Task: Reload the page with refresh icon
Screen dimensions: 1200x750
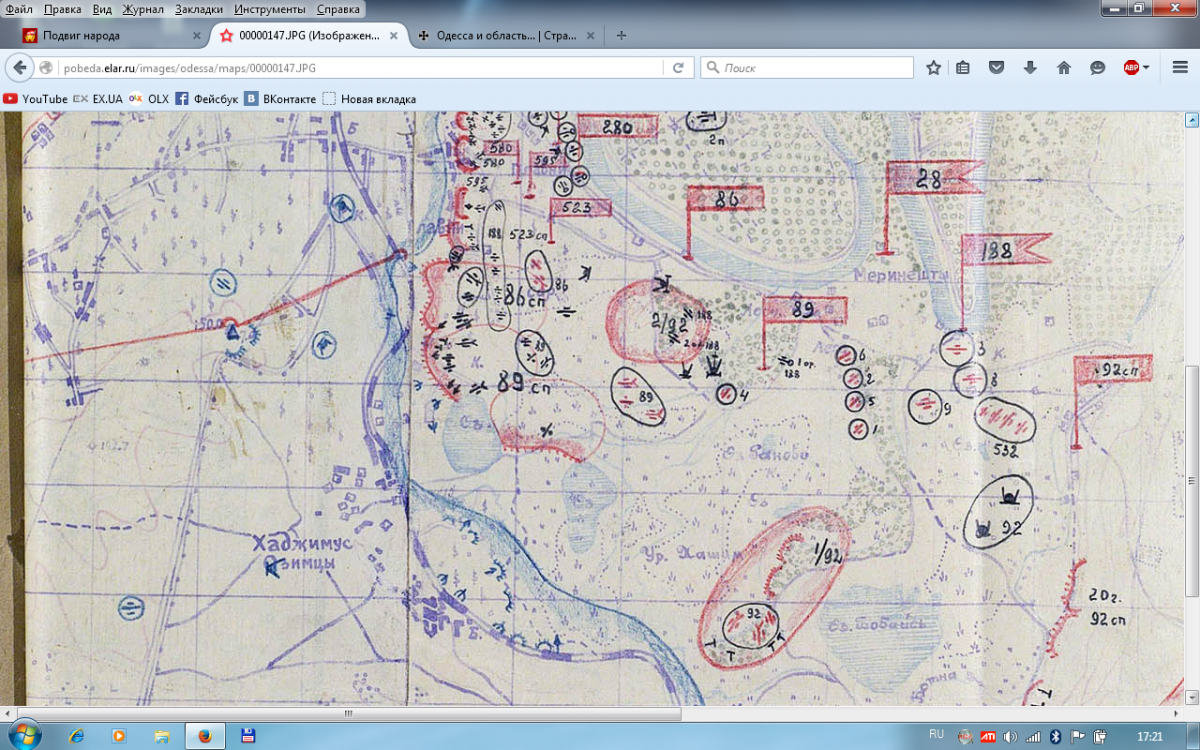Action: (678, 68)
